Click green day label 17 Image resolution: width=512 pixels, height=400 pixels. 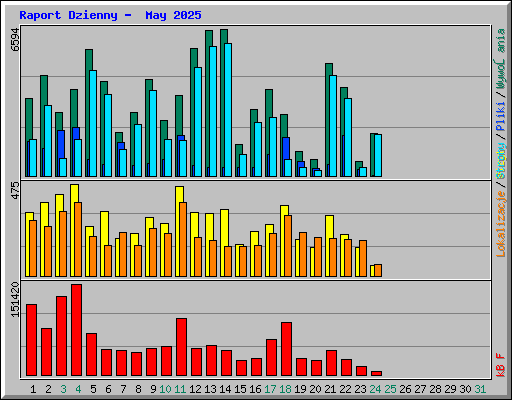coord(270,389)
